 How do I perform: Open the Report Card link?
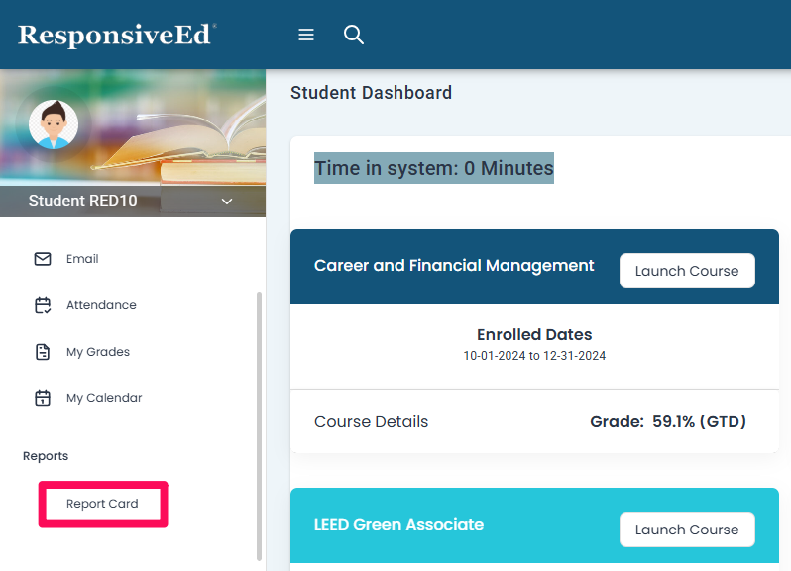pos(102,504)
